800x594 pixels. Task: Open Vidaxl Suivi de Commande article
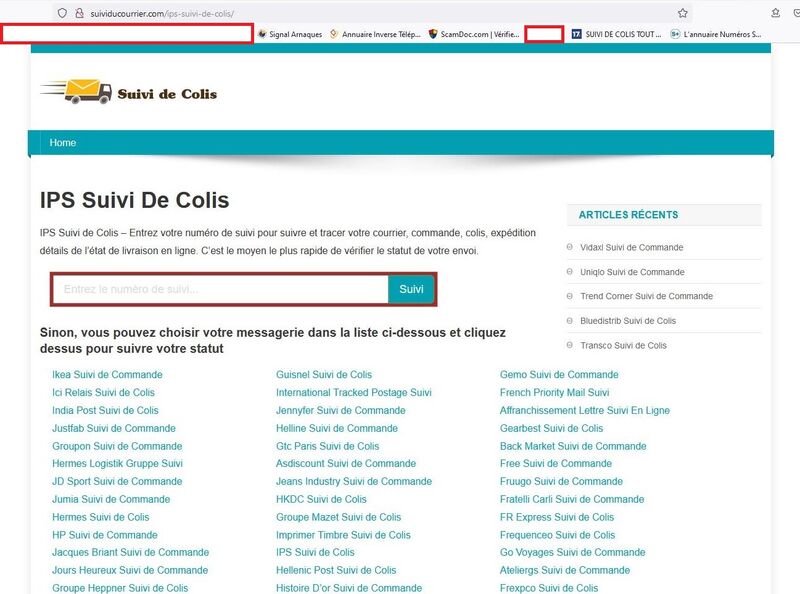coord(632,248)
